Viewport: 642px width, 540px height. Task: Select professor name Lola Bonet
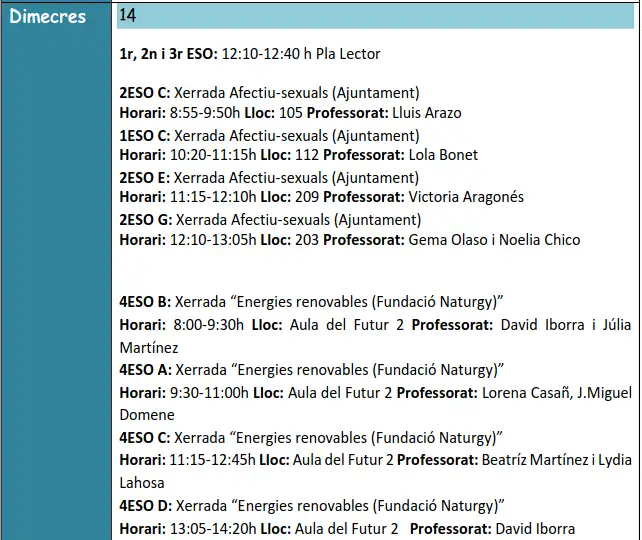[x=443, y=155]
